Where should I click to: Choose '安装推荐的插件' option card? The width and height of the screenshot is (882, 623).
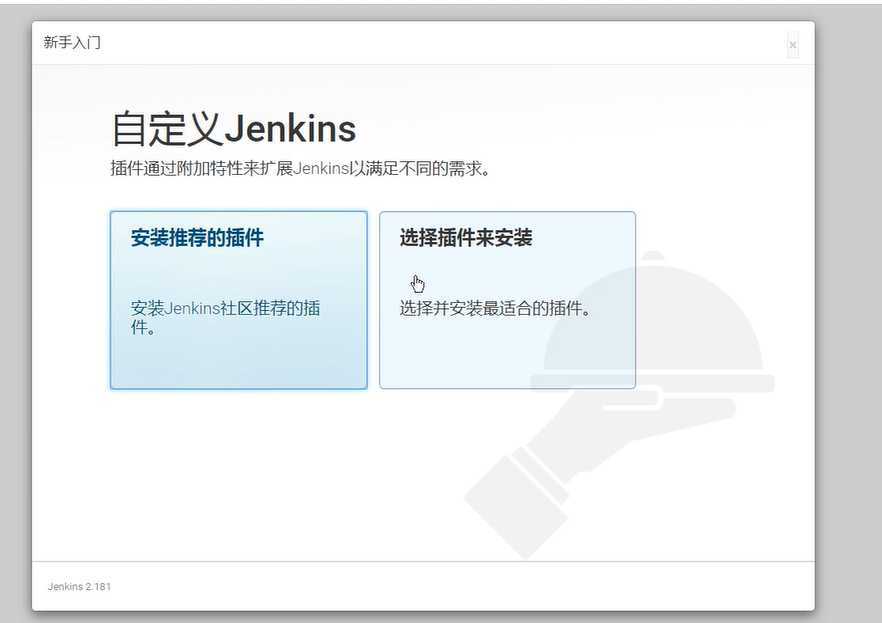click(238, 300)
